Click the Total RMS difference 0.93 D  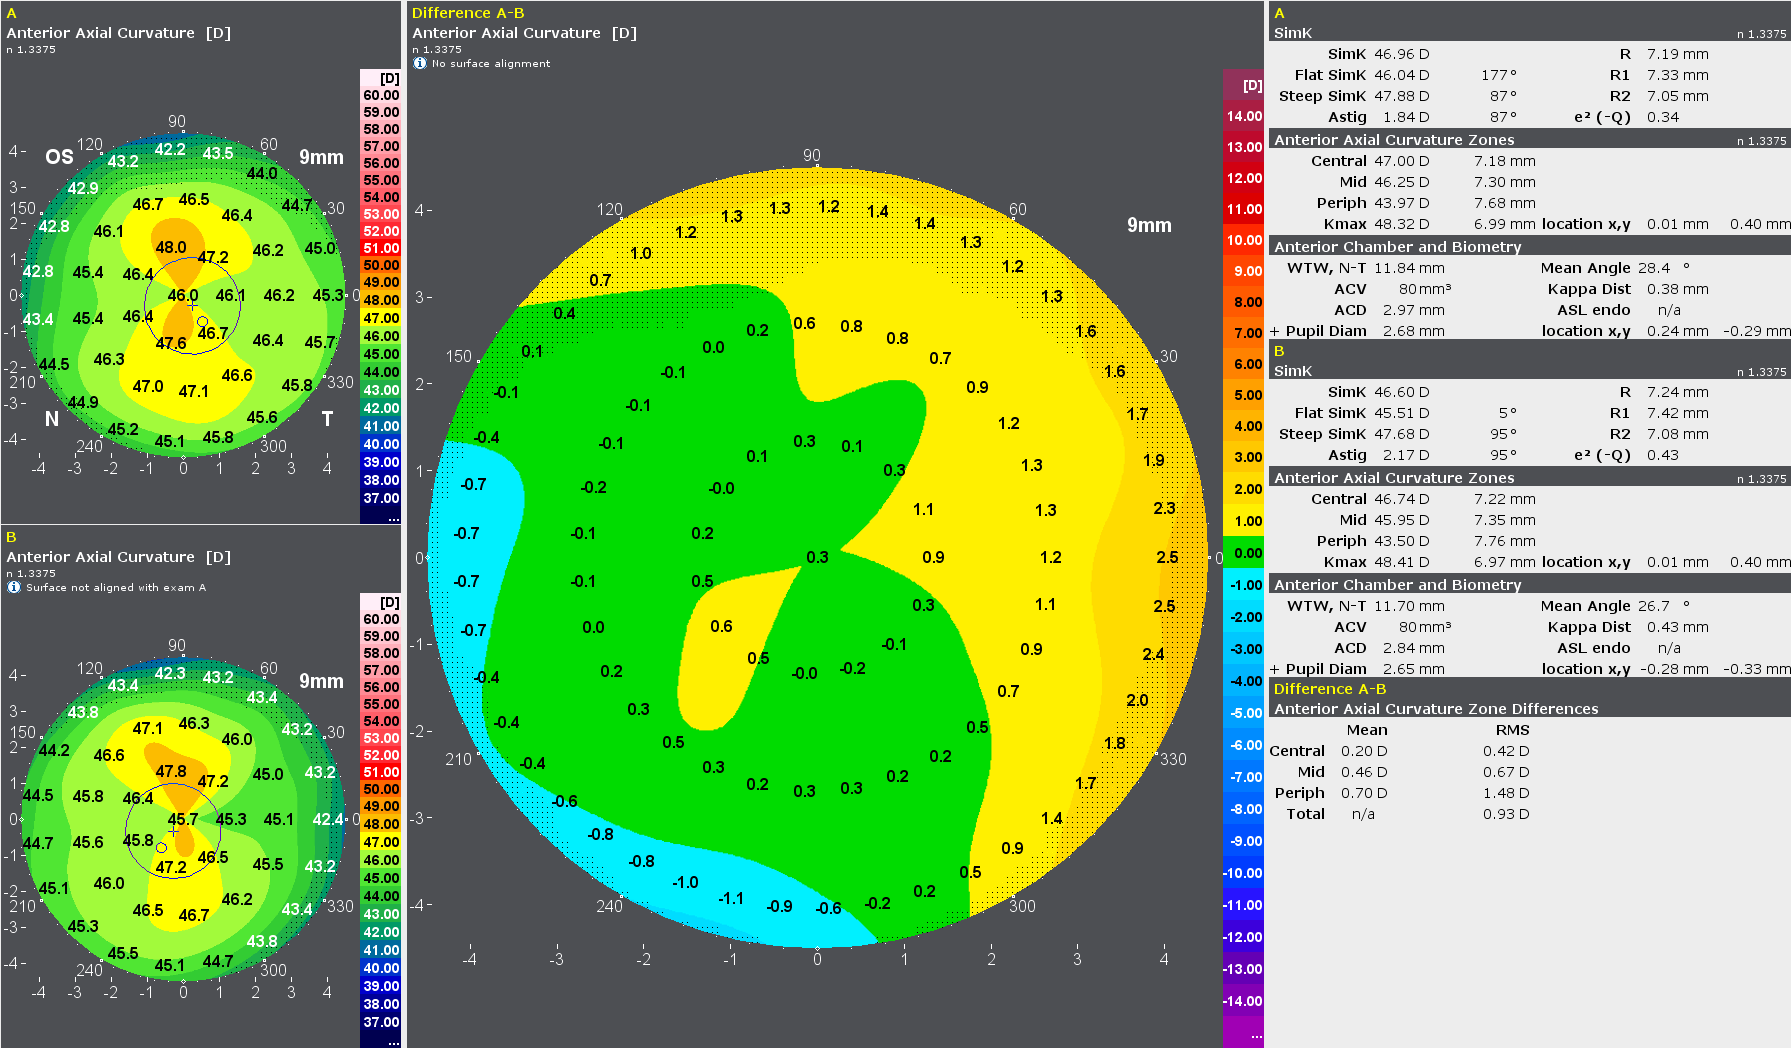(1506, 814)
